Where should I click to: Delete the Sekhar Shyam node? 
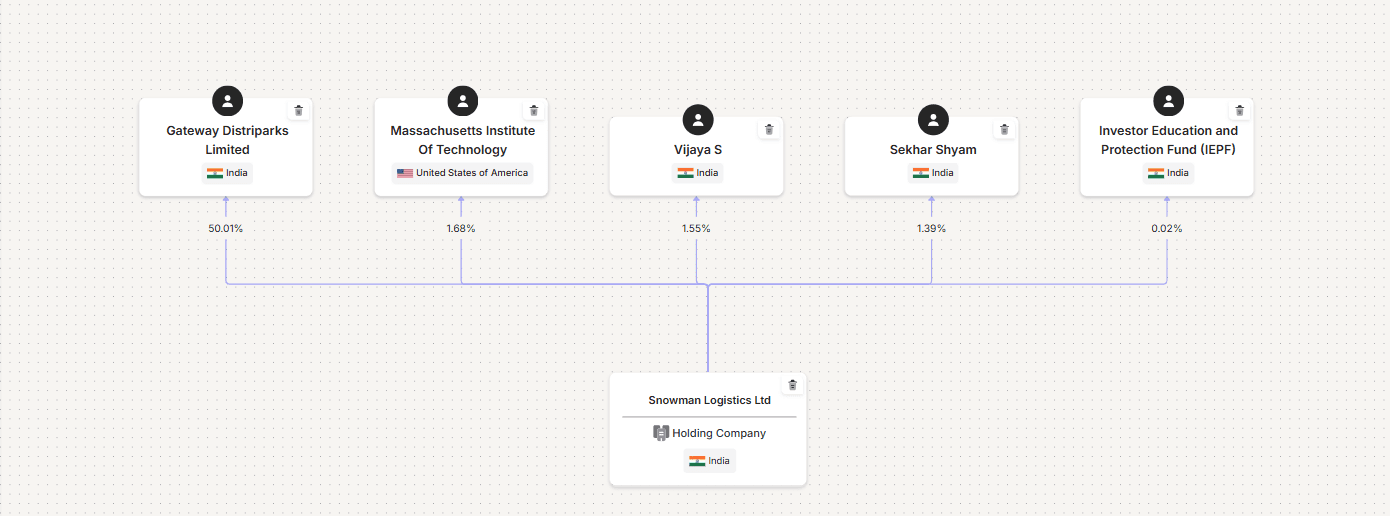(x=1004, y=130)
